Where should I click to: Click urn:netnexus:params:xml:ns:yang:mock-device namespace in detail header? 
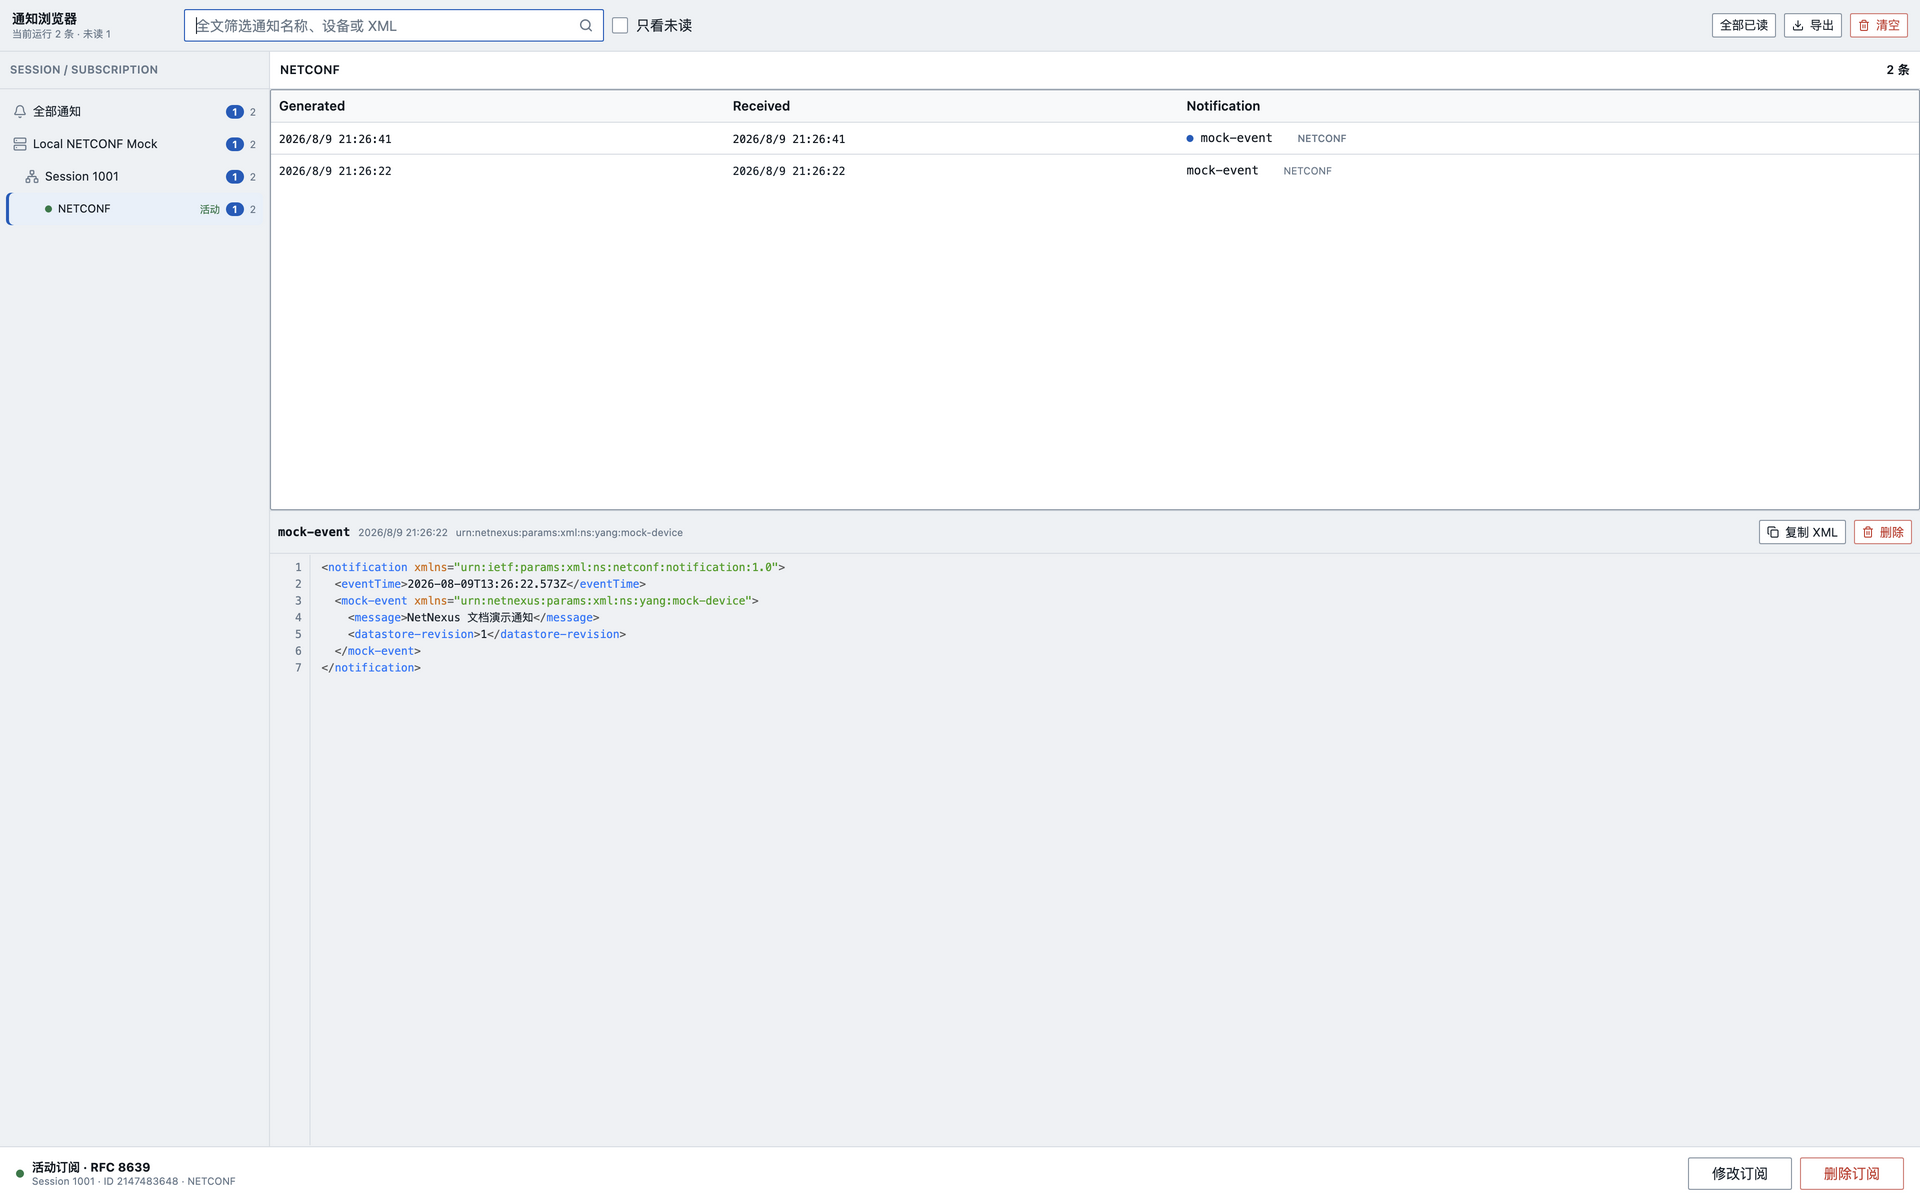(x=569, y=533)
